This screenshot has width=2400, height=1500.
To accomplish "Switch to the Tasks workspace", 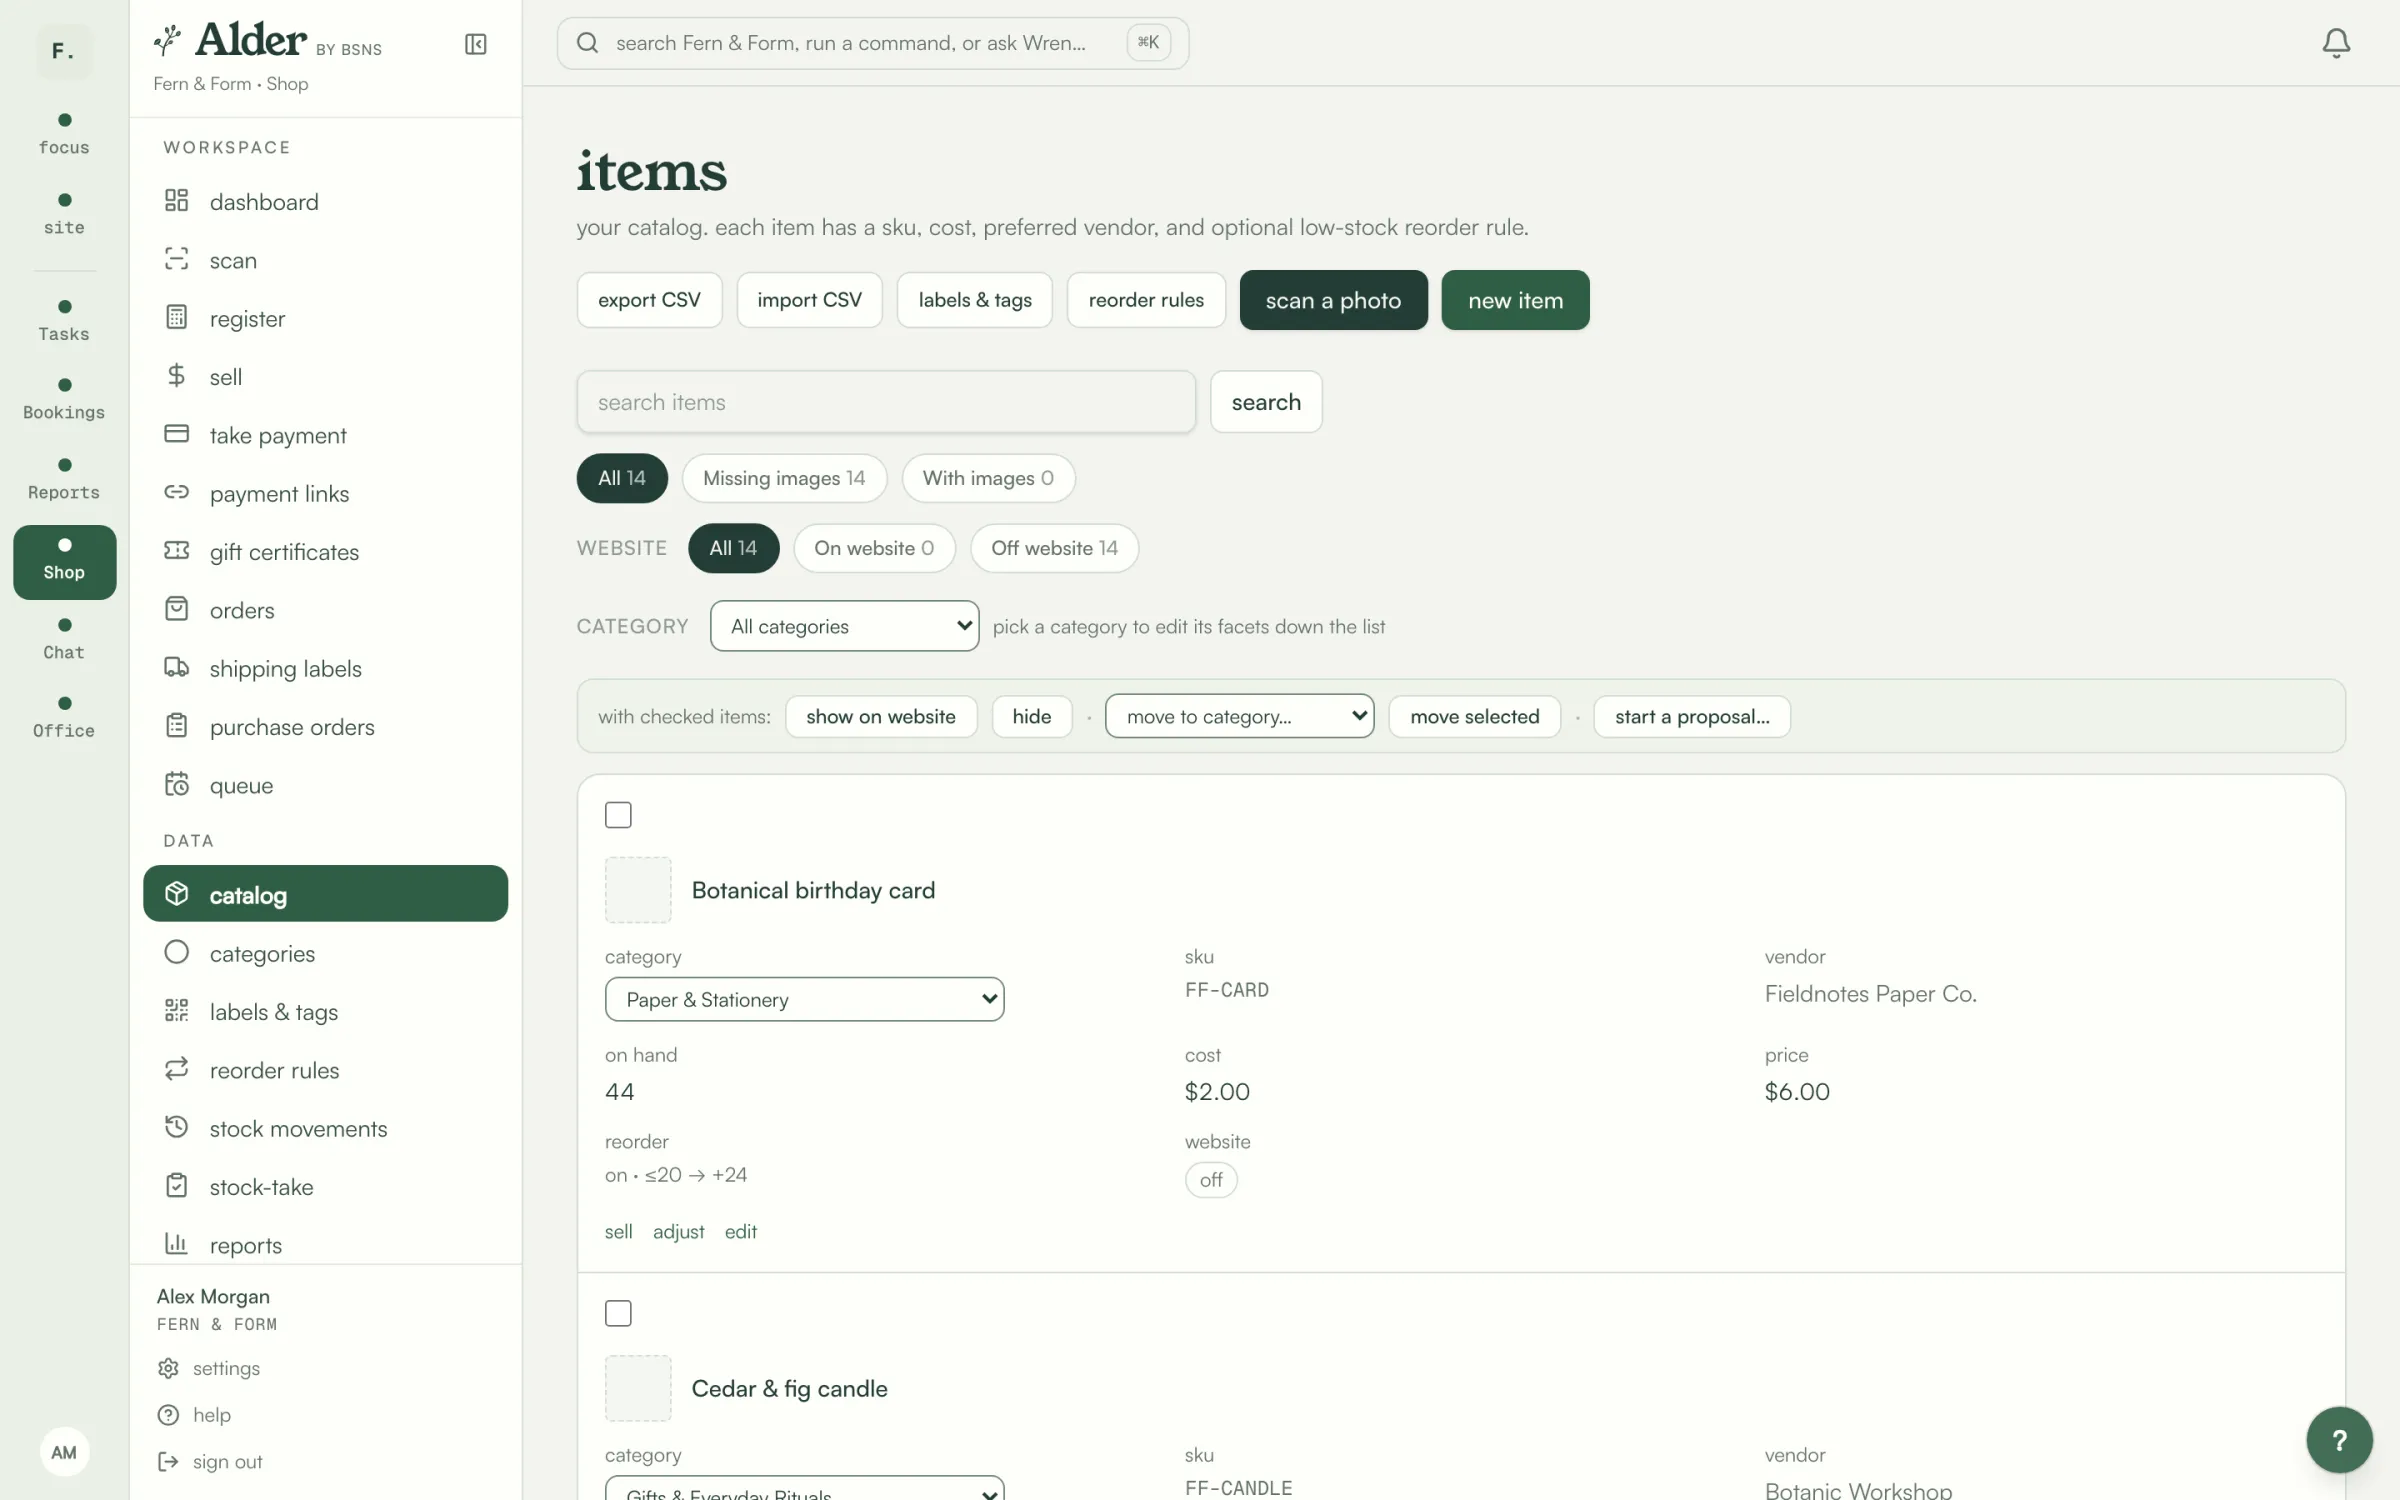I will coord(64,322).
